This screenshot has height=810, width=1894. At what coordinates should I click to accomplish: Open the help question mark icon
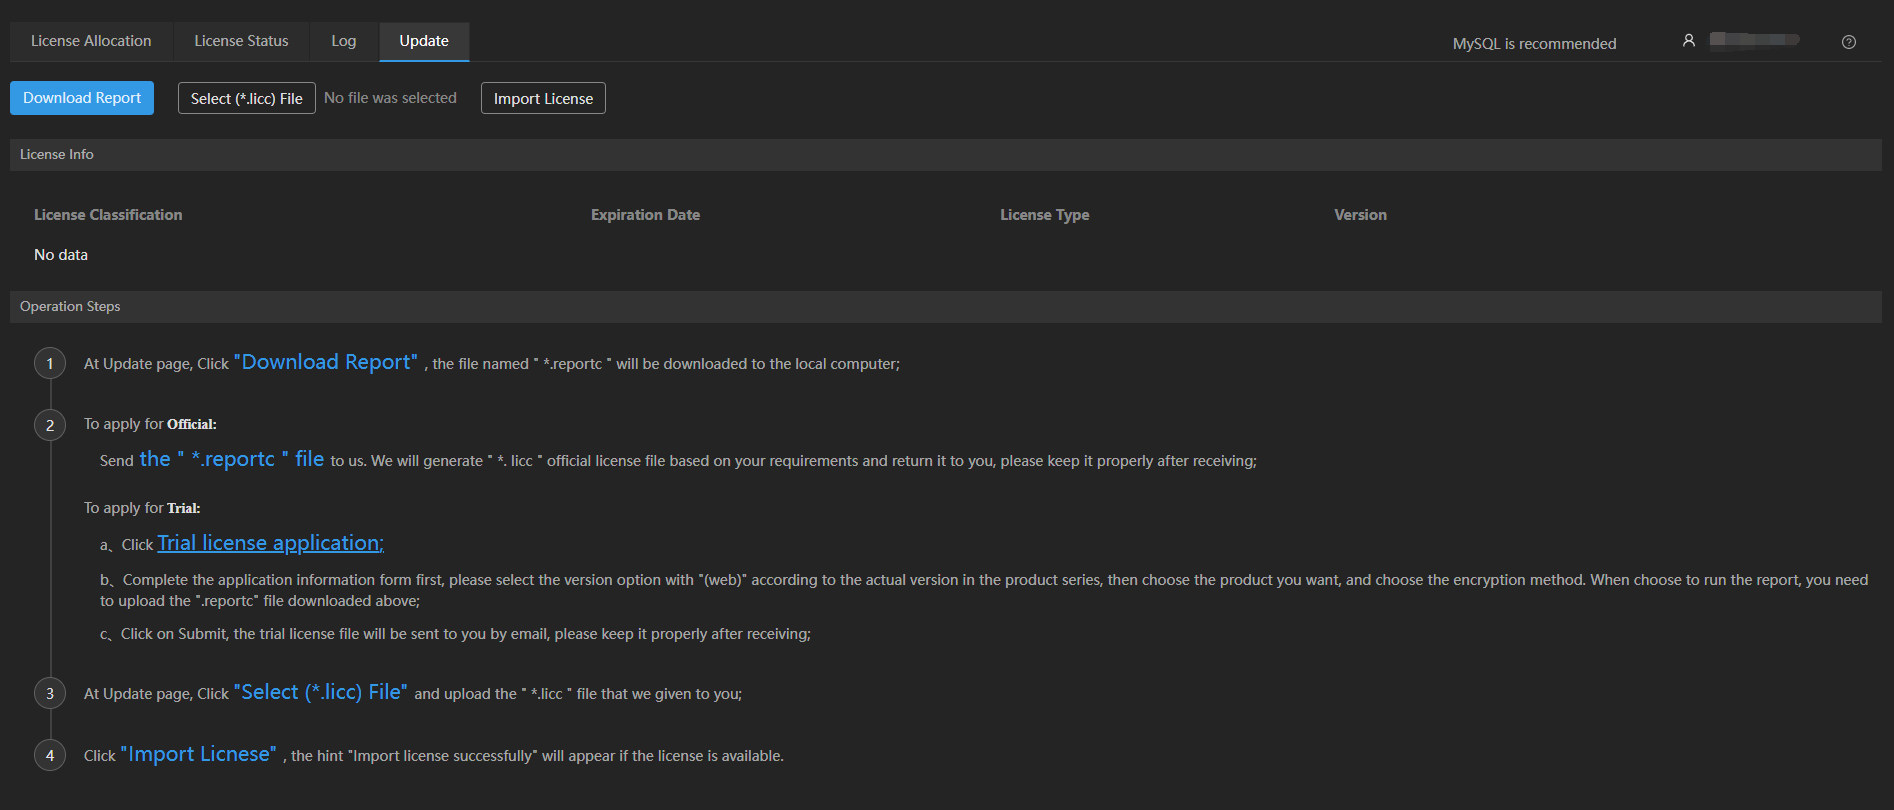pos(1849,42)
